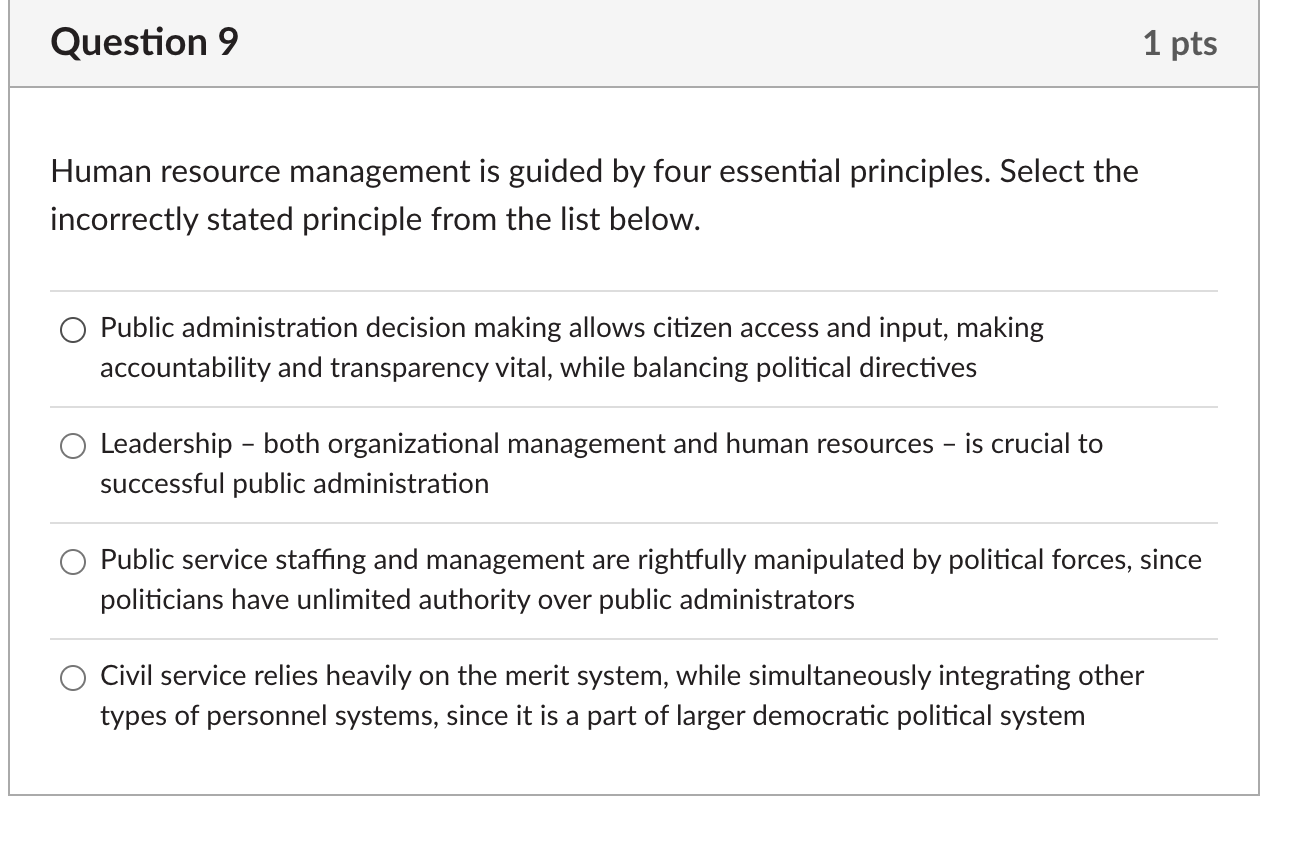Select the answer about leadership being crucial

(x=72, y=446)
